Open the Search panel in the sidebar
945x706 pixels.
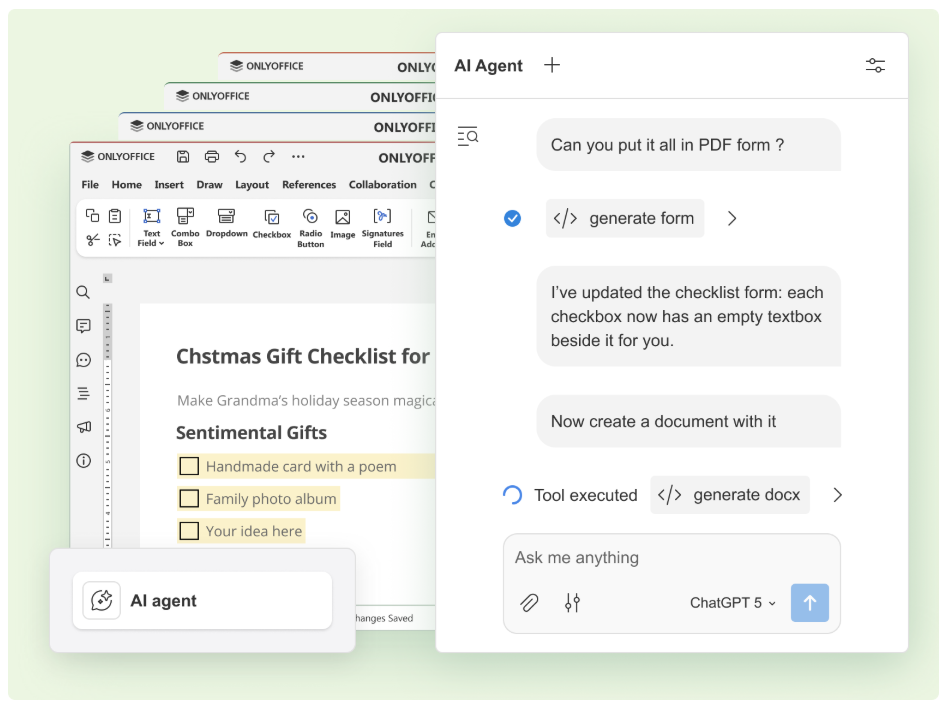(x=84, y=292)
